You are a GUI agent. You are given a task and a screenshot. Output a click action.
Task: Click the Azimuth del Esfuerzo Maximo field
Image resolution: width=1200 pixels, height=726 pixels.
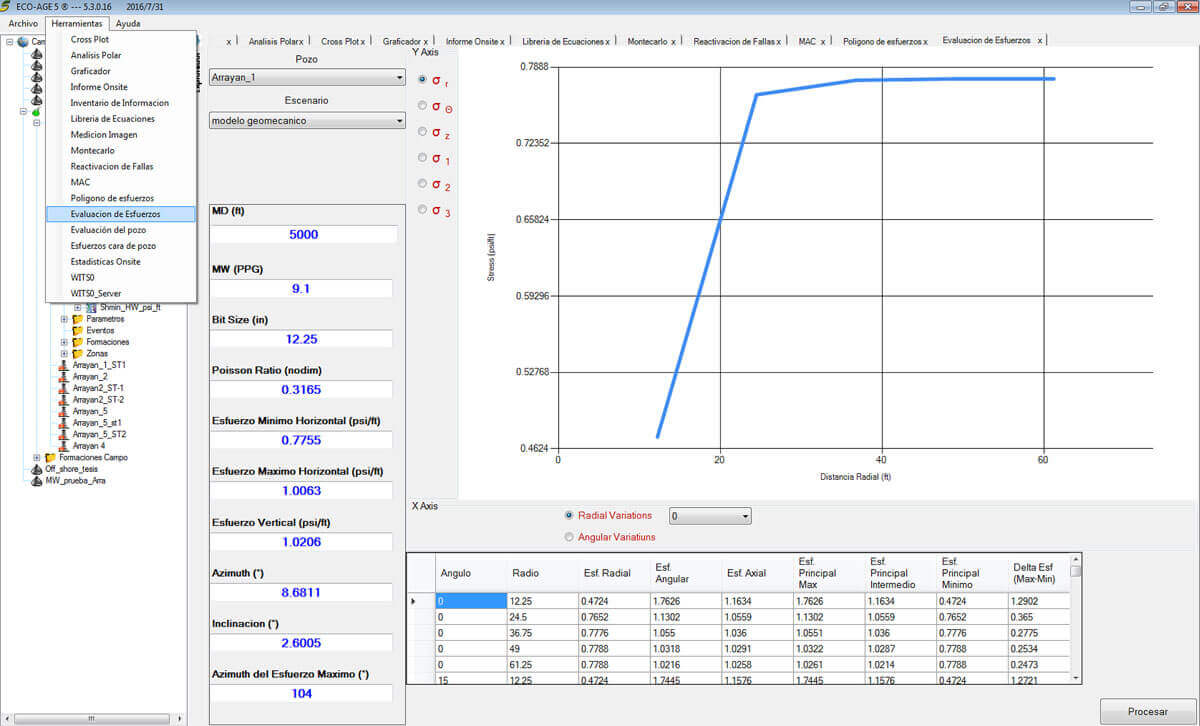(301, 692)
